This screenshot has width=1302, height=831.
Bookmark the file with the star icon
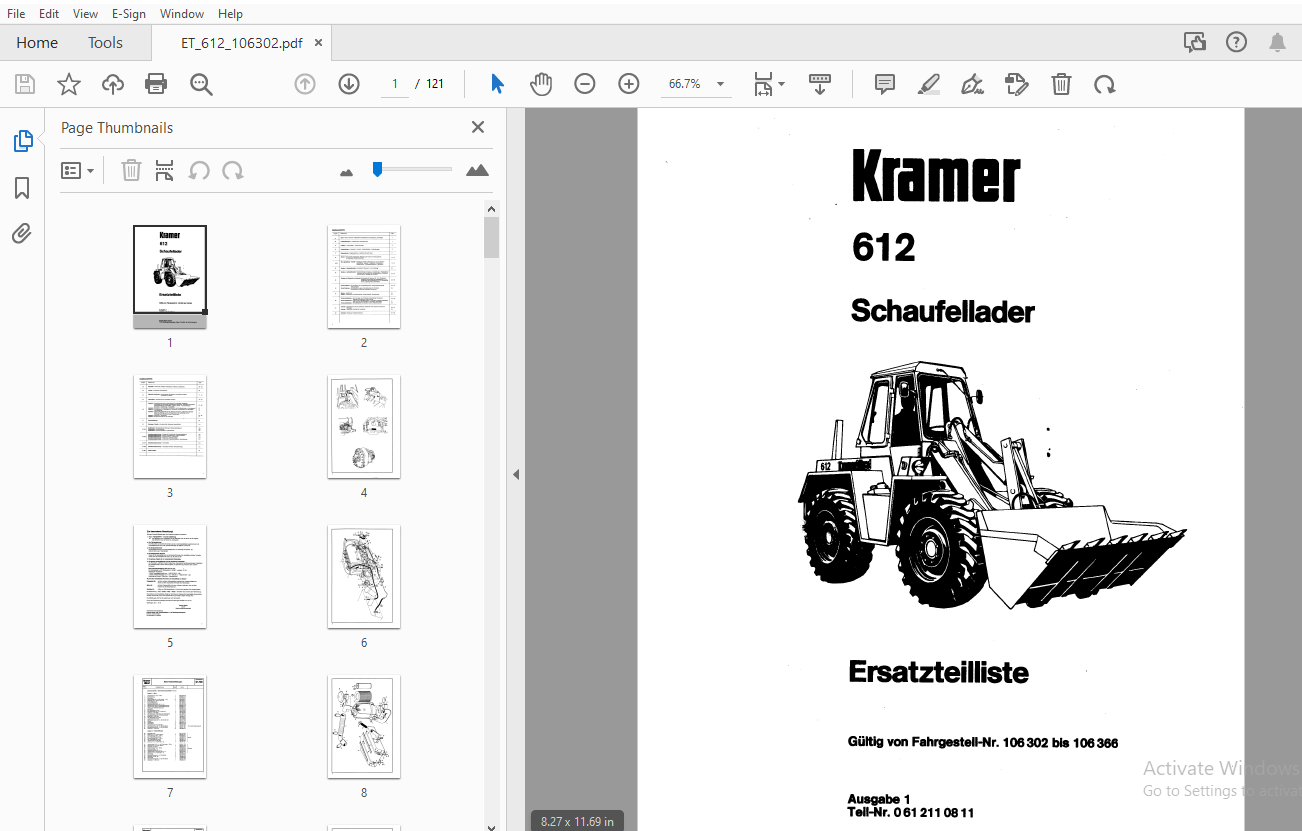(x=68, y=84)
